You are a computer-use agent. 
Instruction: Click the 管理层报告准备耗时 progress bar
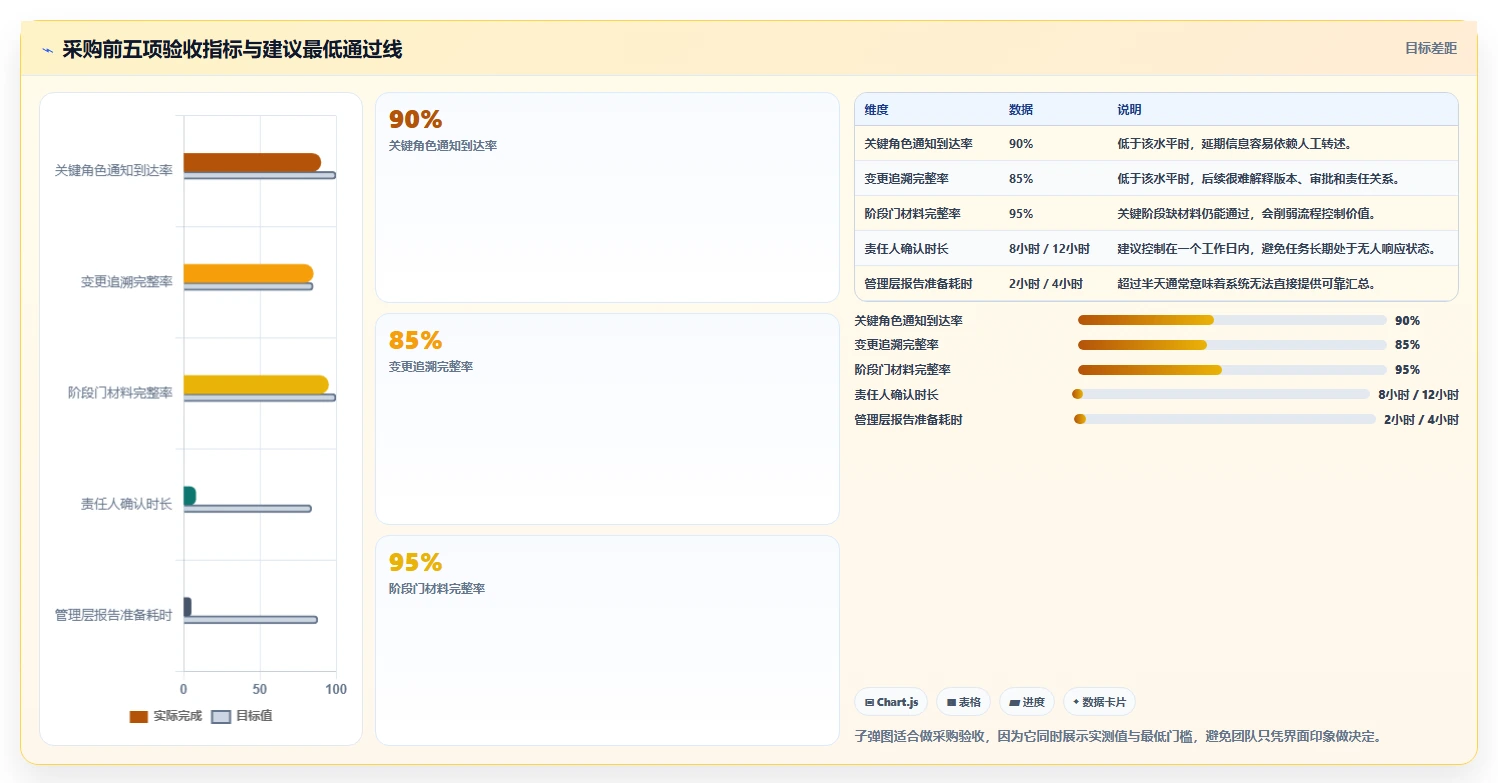click(x=1225, y=419)
